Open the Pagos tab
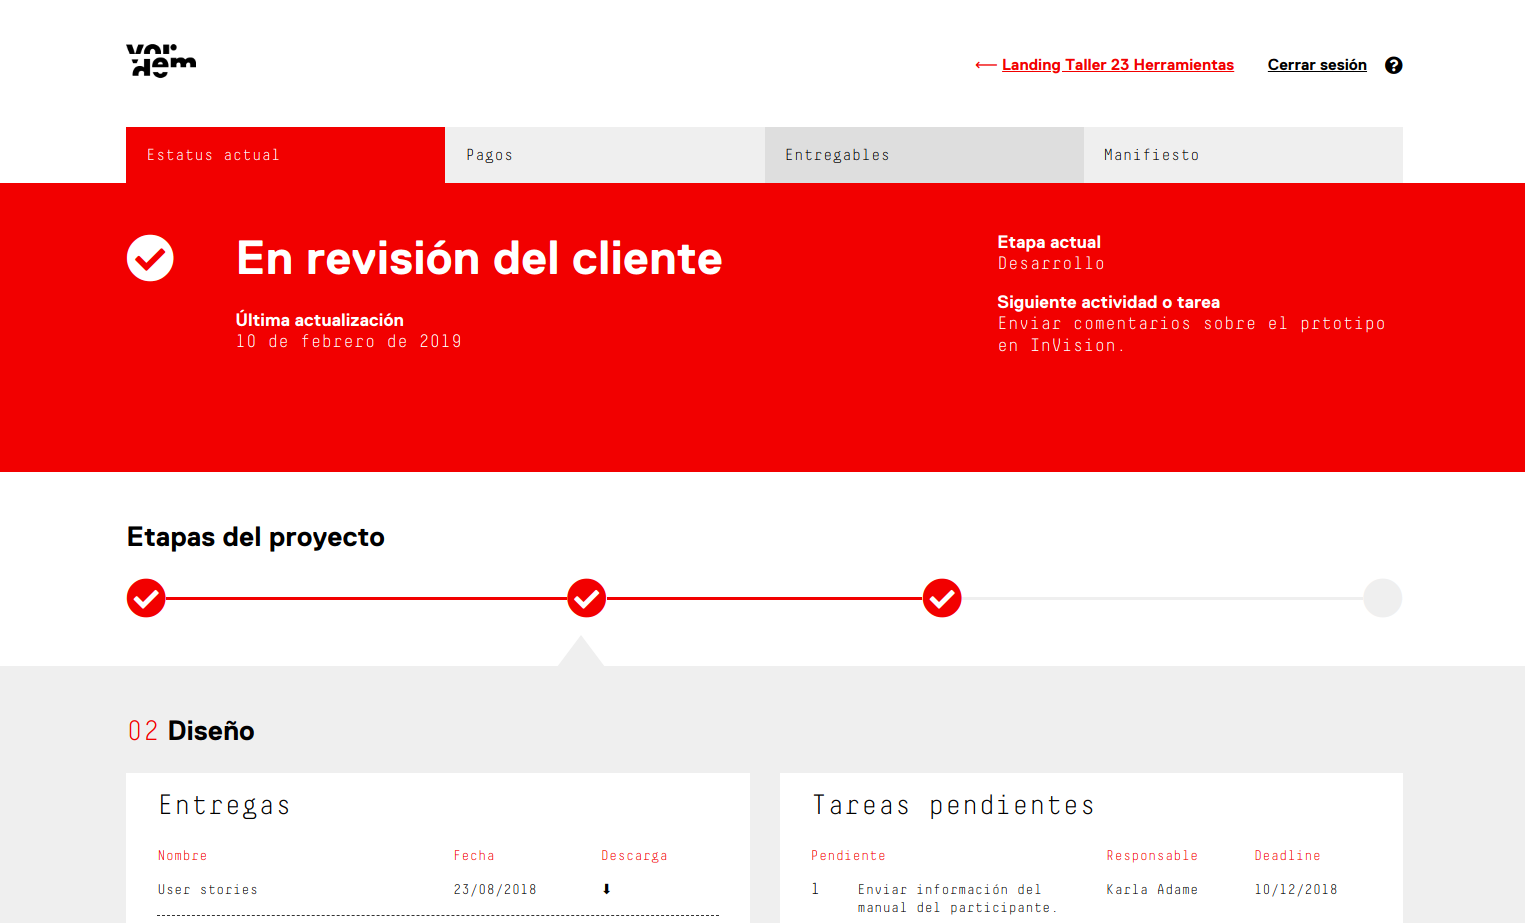Image resolution: width=1525 pixels, height=923 pixels. tap(605, 155)
